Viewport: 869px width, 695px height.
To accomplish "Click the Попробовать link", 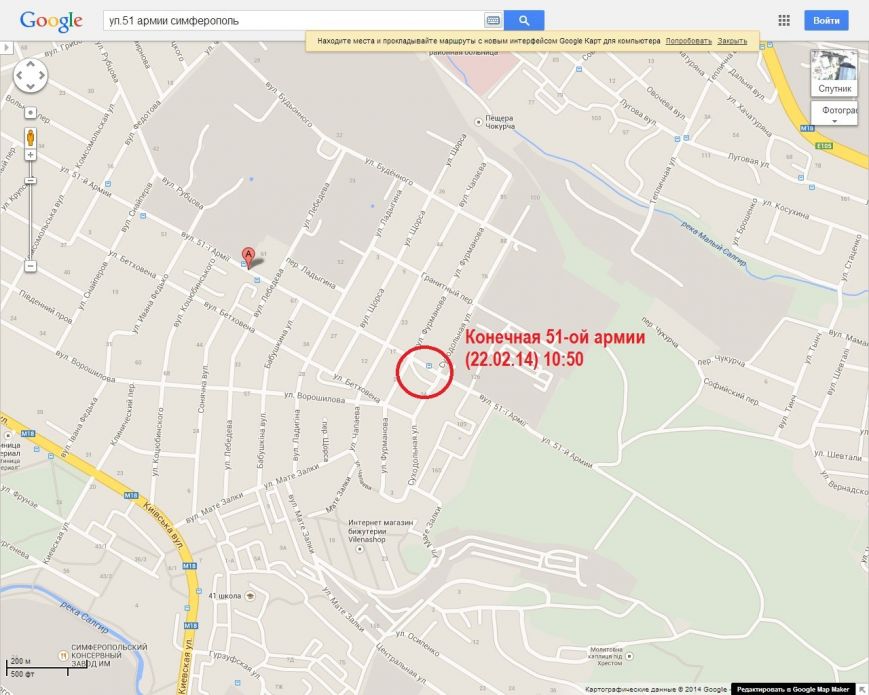I will coord(688,41).
